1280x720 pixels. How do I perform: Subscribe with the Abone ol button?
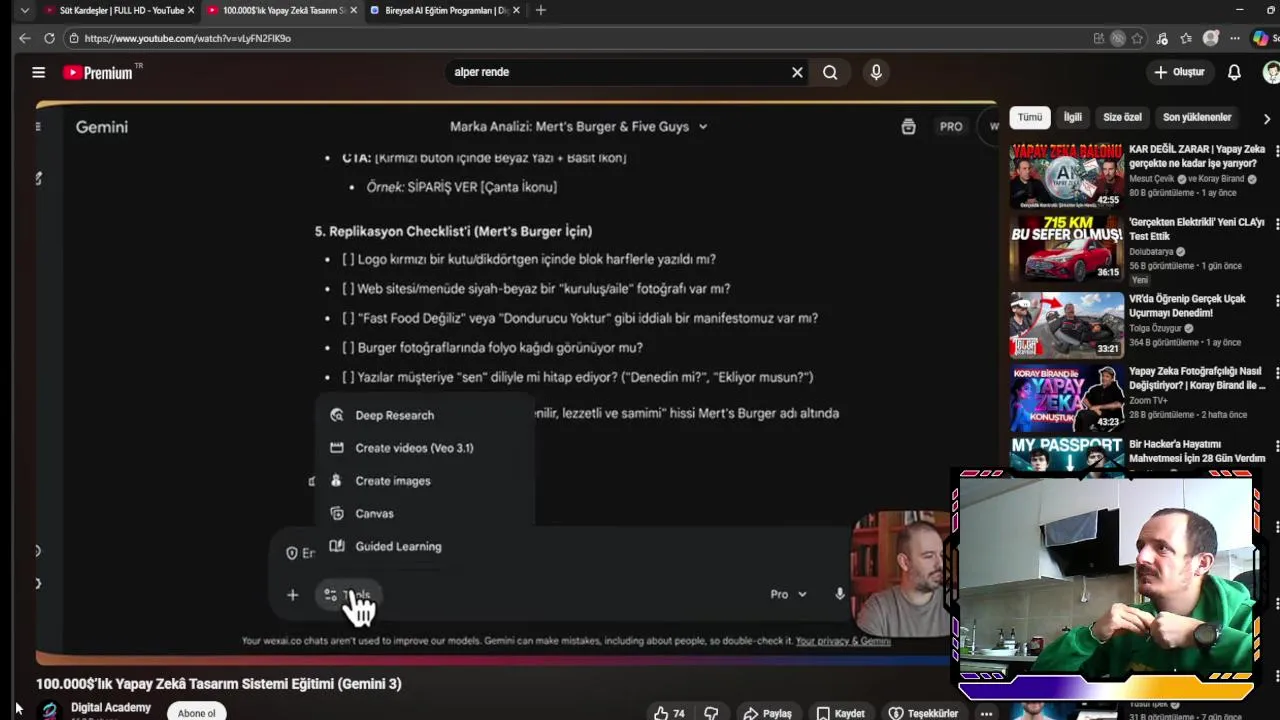[196, 713]
